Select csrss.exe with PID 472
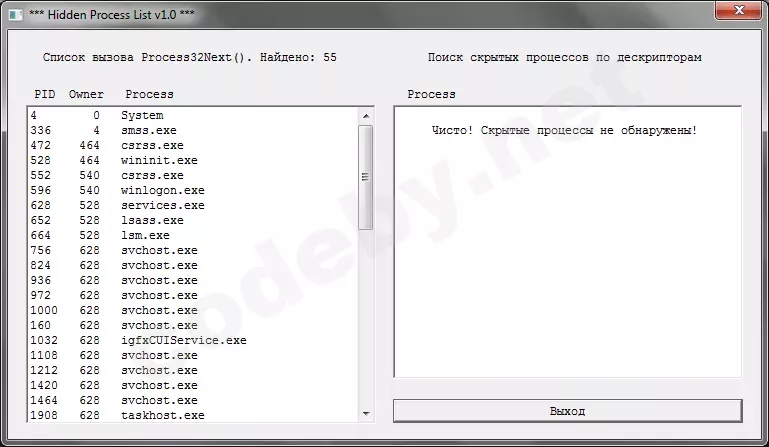 (194, 145)
